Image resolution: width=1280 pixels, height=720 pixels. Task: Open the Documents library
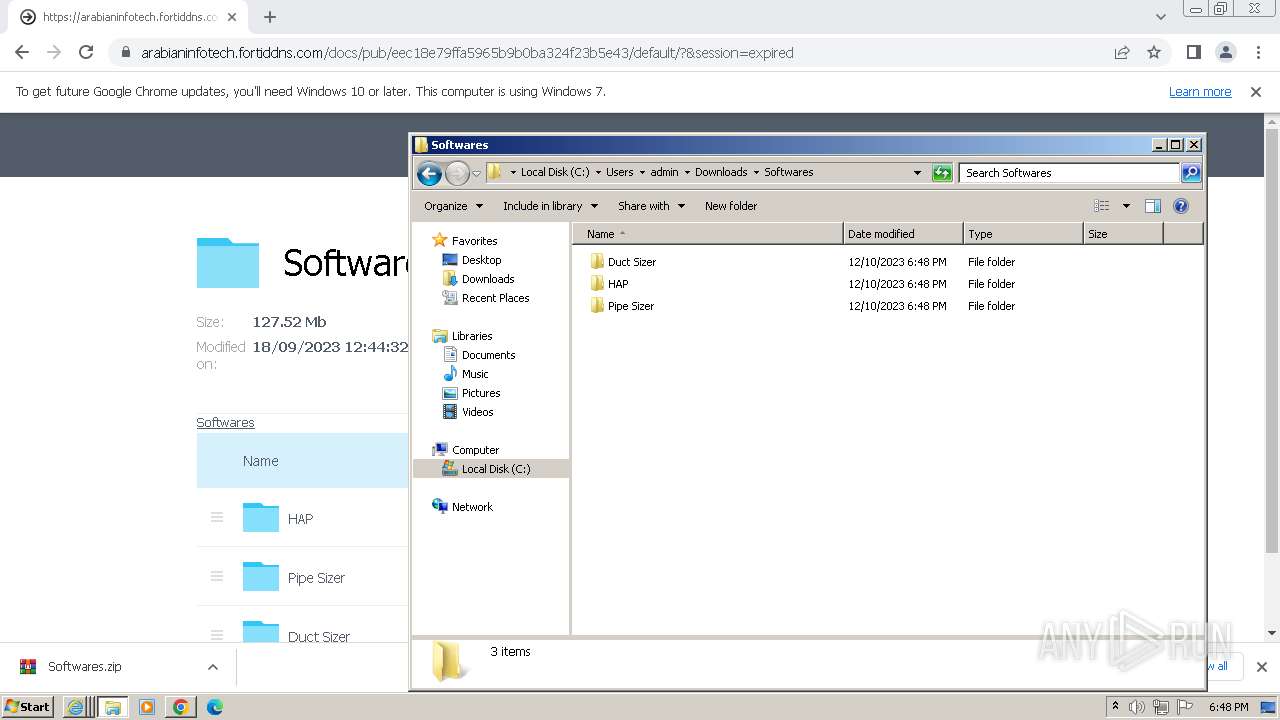[x=478, y=355]
